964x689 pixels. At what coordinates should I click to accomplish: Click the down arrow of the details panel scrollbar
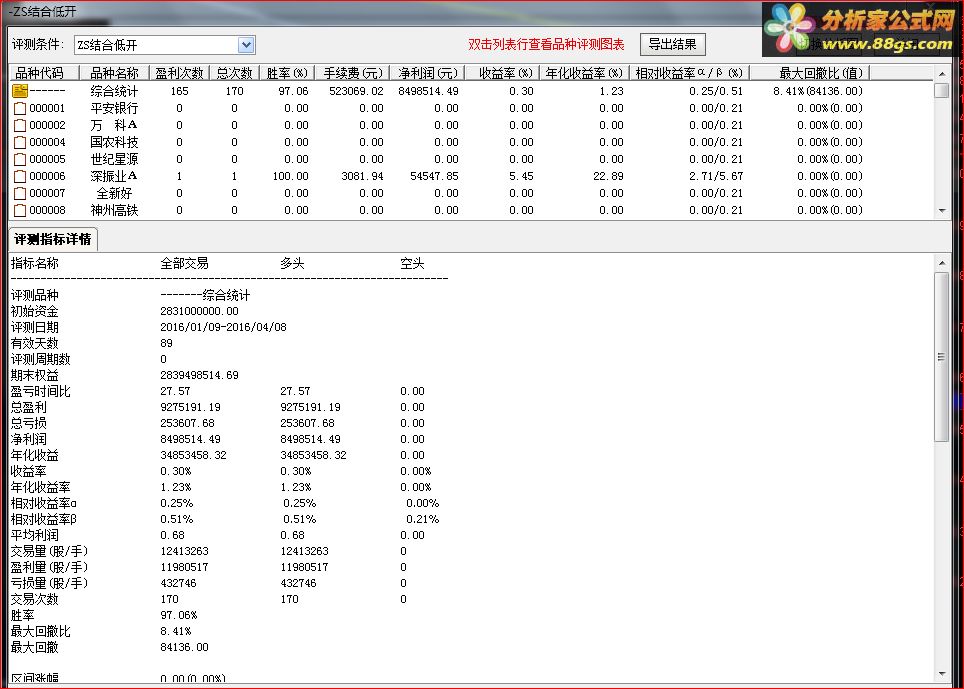pos(941,674)
